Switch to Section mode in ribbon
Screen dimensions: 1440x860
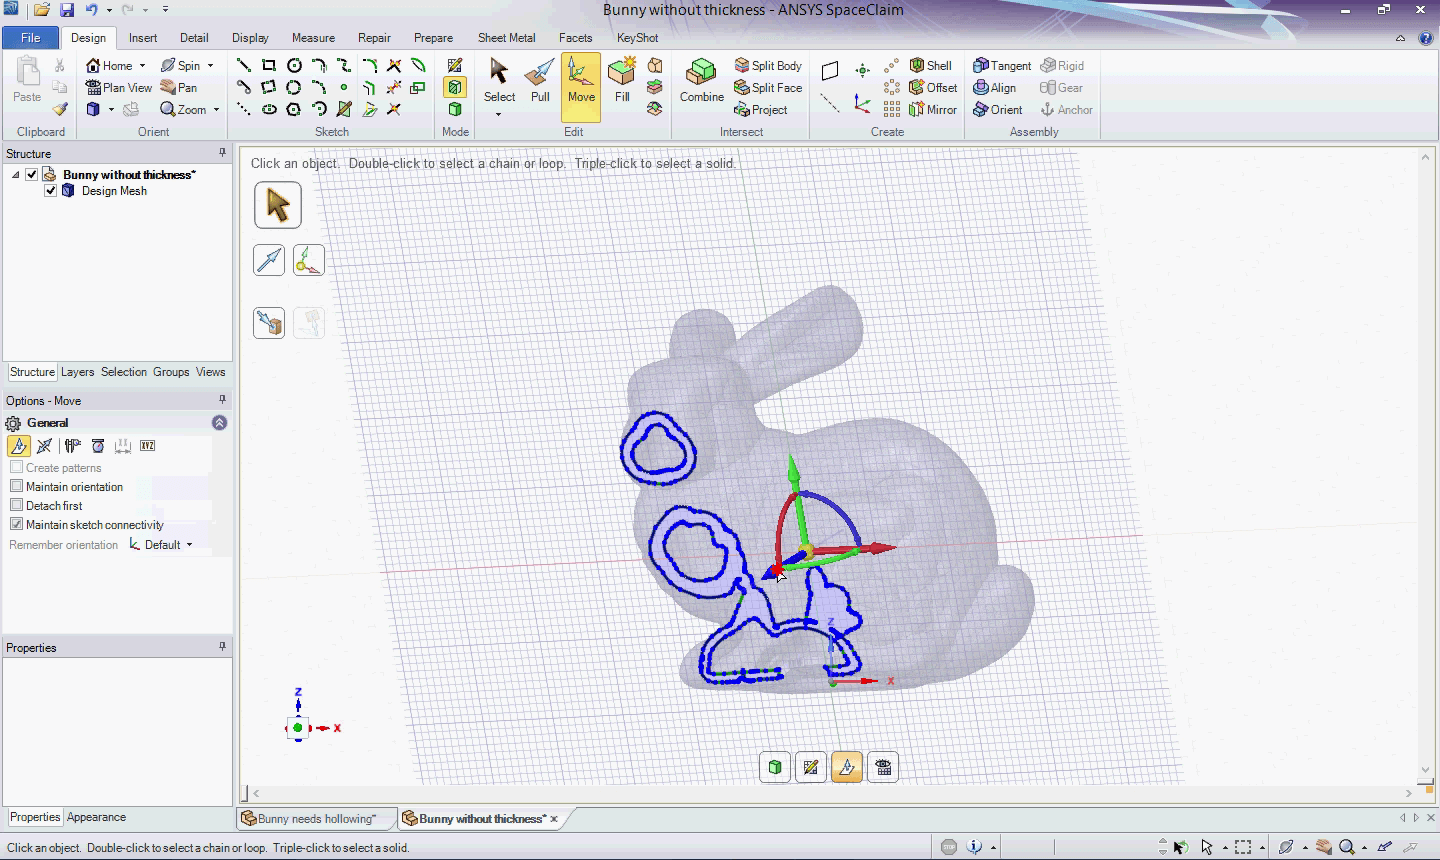pos(455,87)
